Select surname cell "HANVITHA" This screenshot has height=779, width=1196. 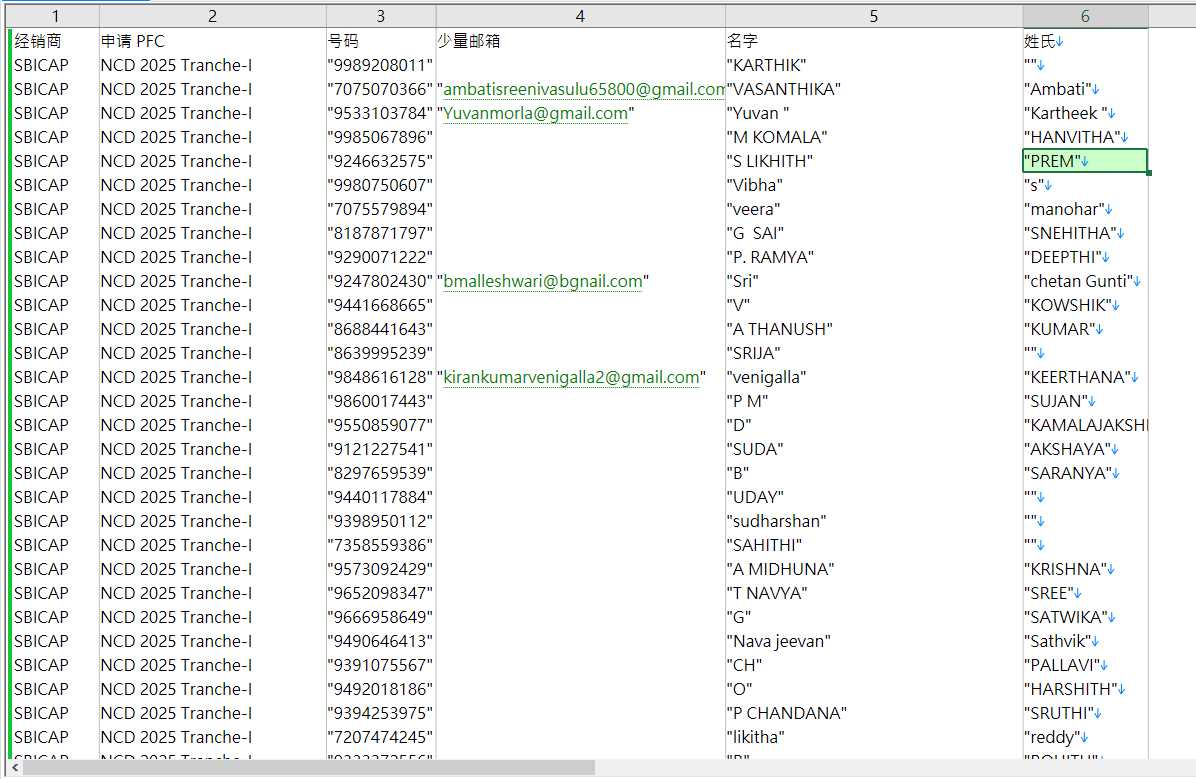[x=1085, y=137]
